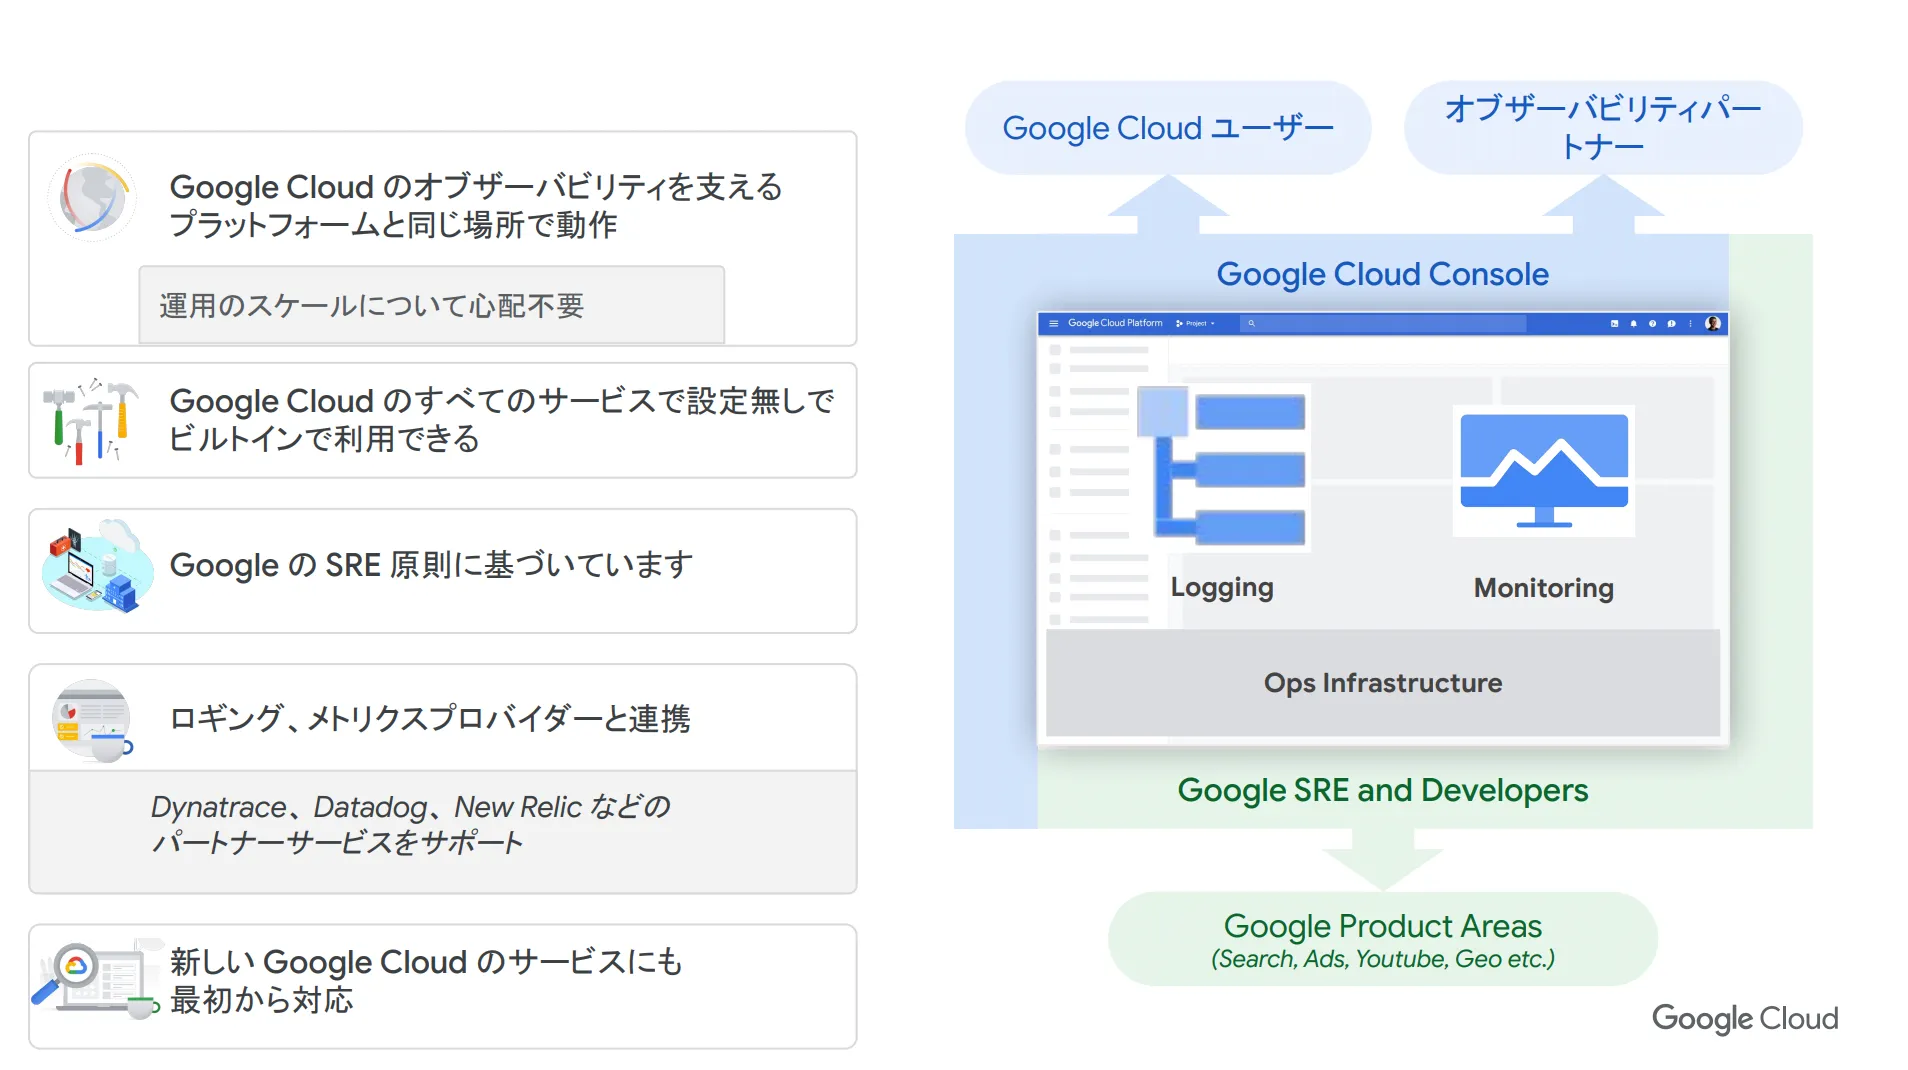This screenshot has height=1070, width=1908.
Task: Click the SRE cloud illustration icon
Action: tap(97, 566)
